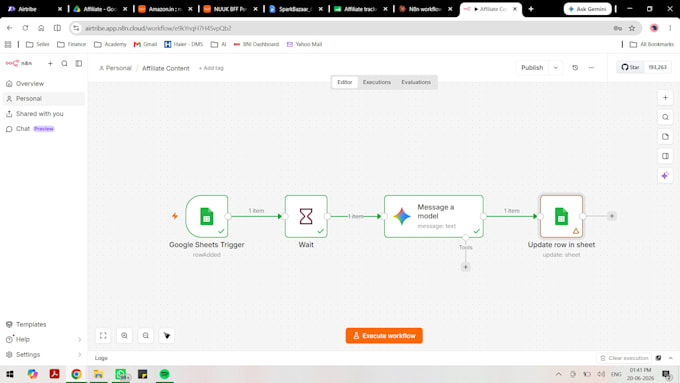The image size is (680, 383).
Task: Open the Gmail bookmark
Action: tap(145, 44)
